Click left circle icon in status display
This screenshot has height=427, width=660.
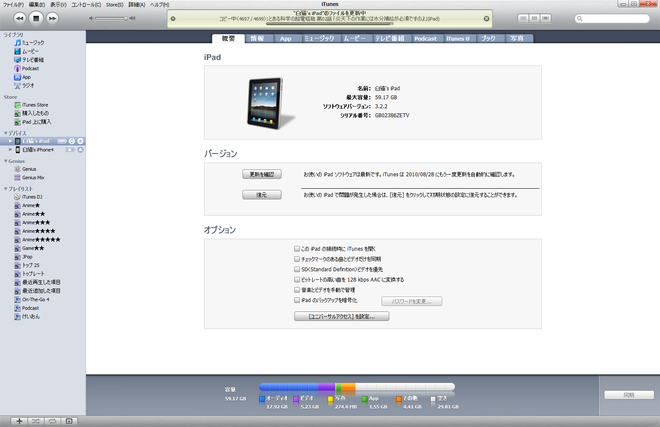[x=173, y=19]
